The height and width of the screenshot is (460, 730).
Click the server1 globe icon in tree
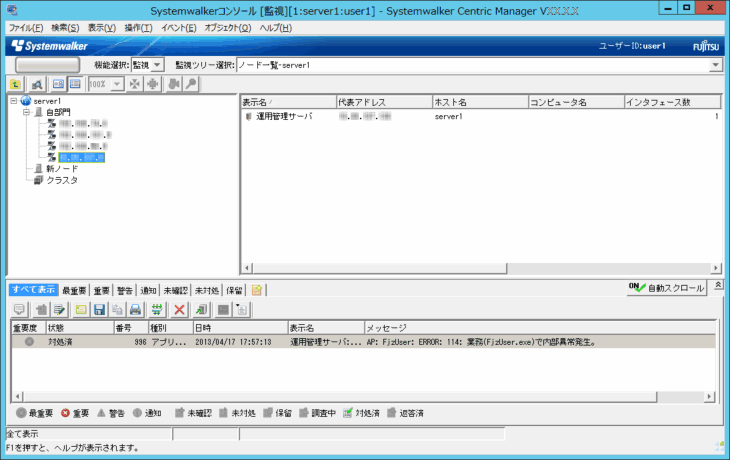(26, 101)
